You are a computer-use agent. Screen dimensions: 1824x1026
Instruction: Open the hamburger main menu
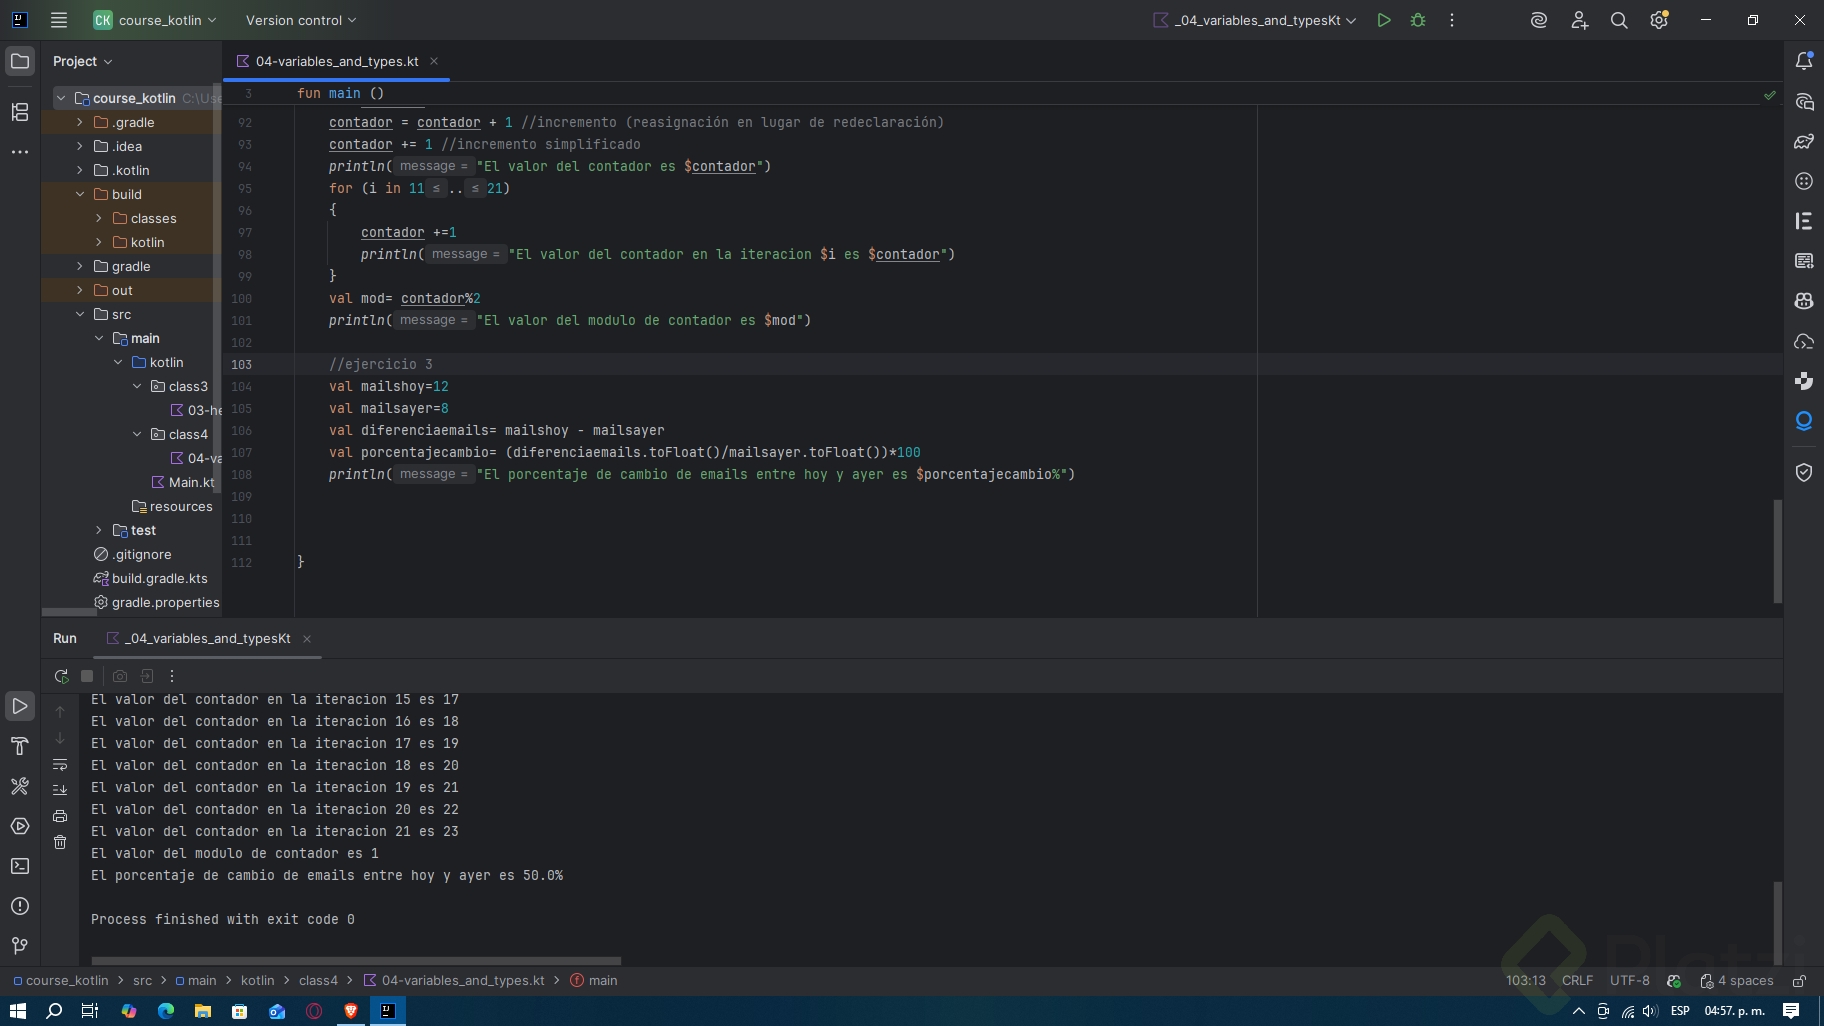pyautogui.click(x=59, y=20)
